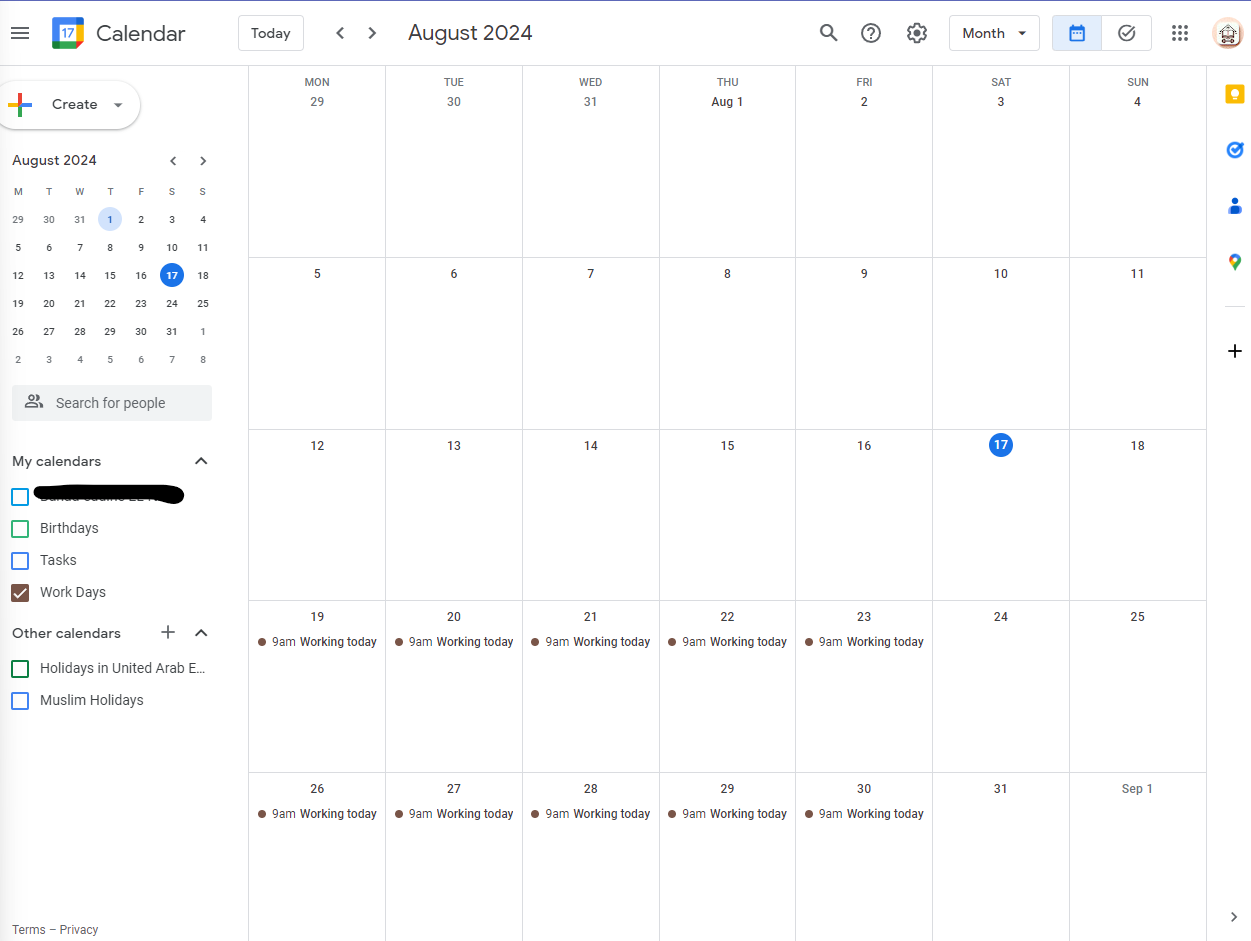Open Working today event on Friday 30
Image resolution: width=1251 pixels, height=941 pixels.
point(864,814)
